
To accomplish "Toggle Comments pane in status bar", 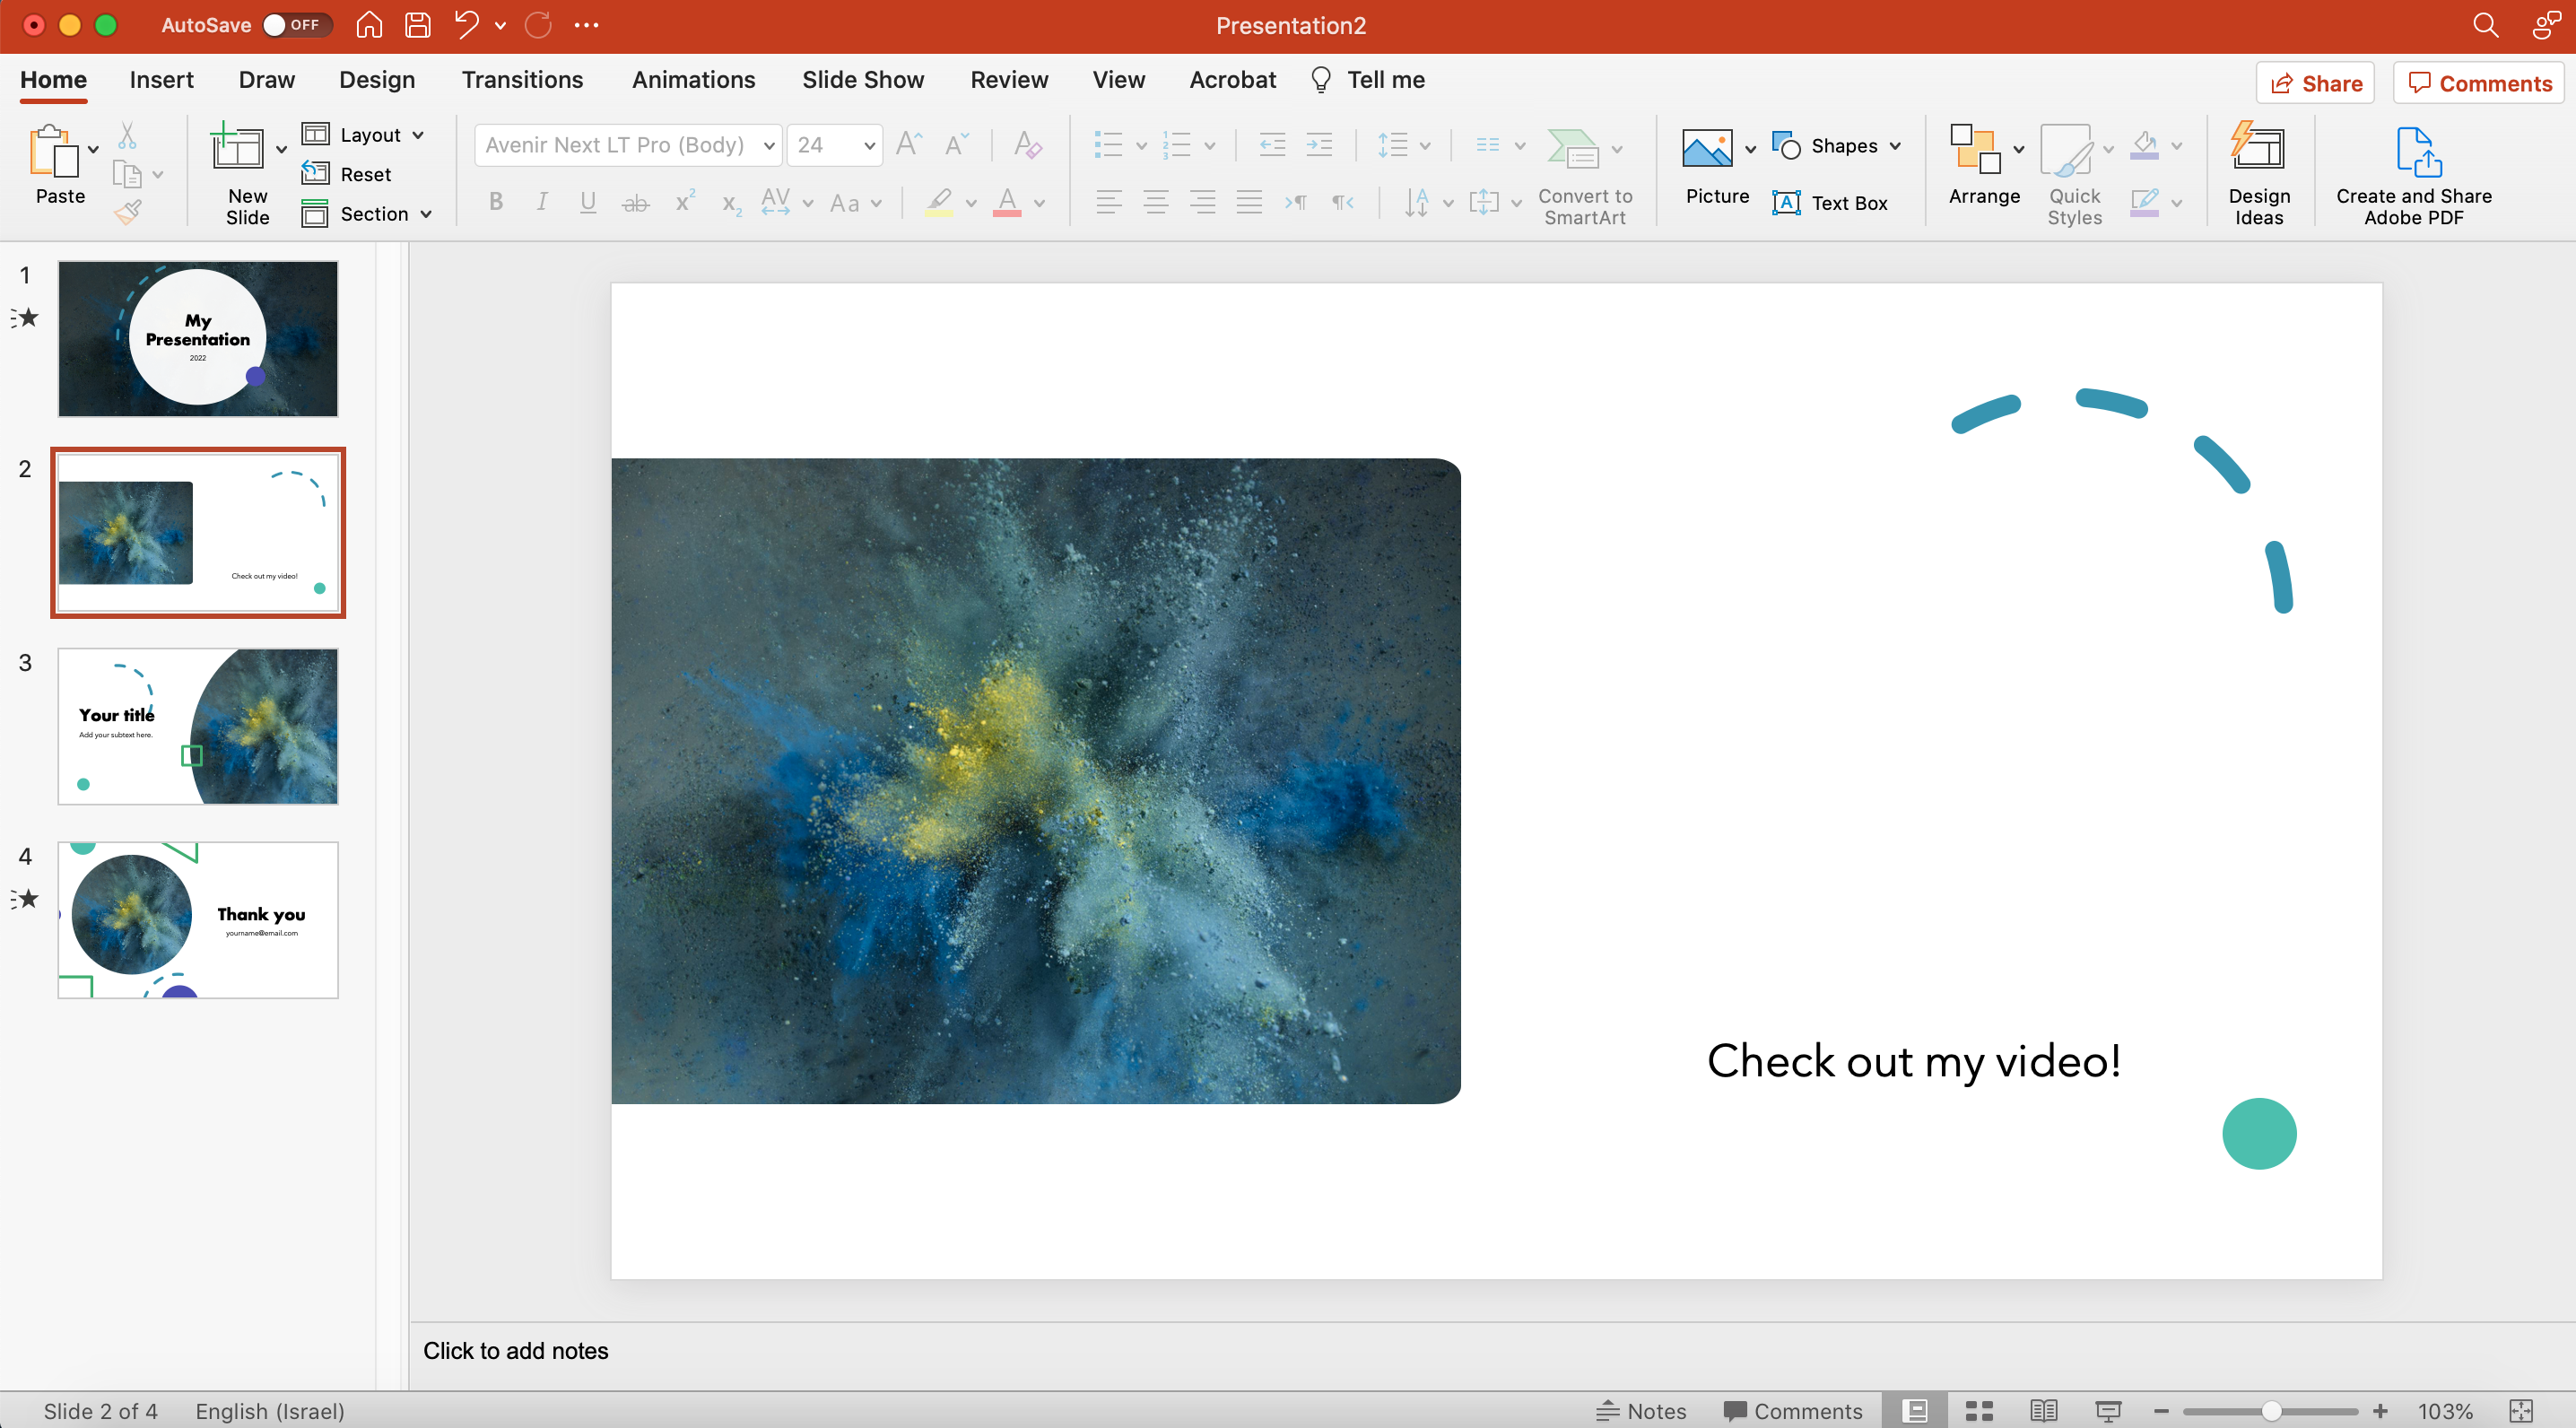I will (1792, 1410).
